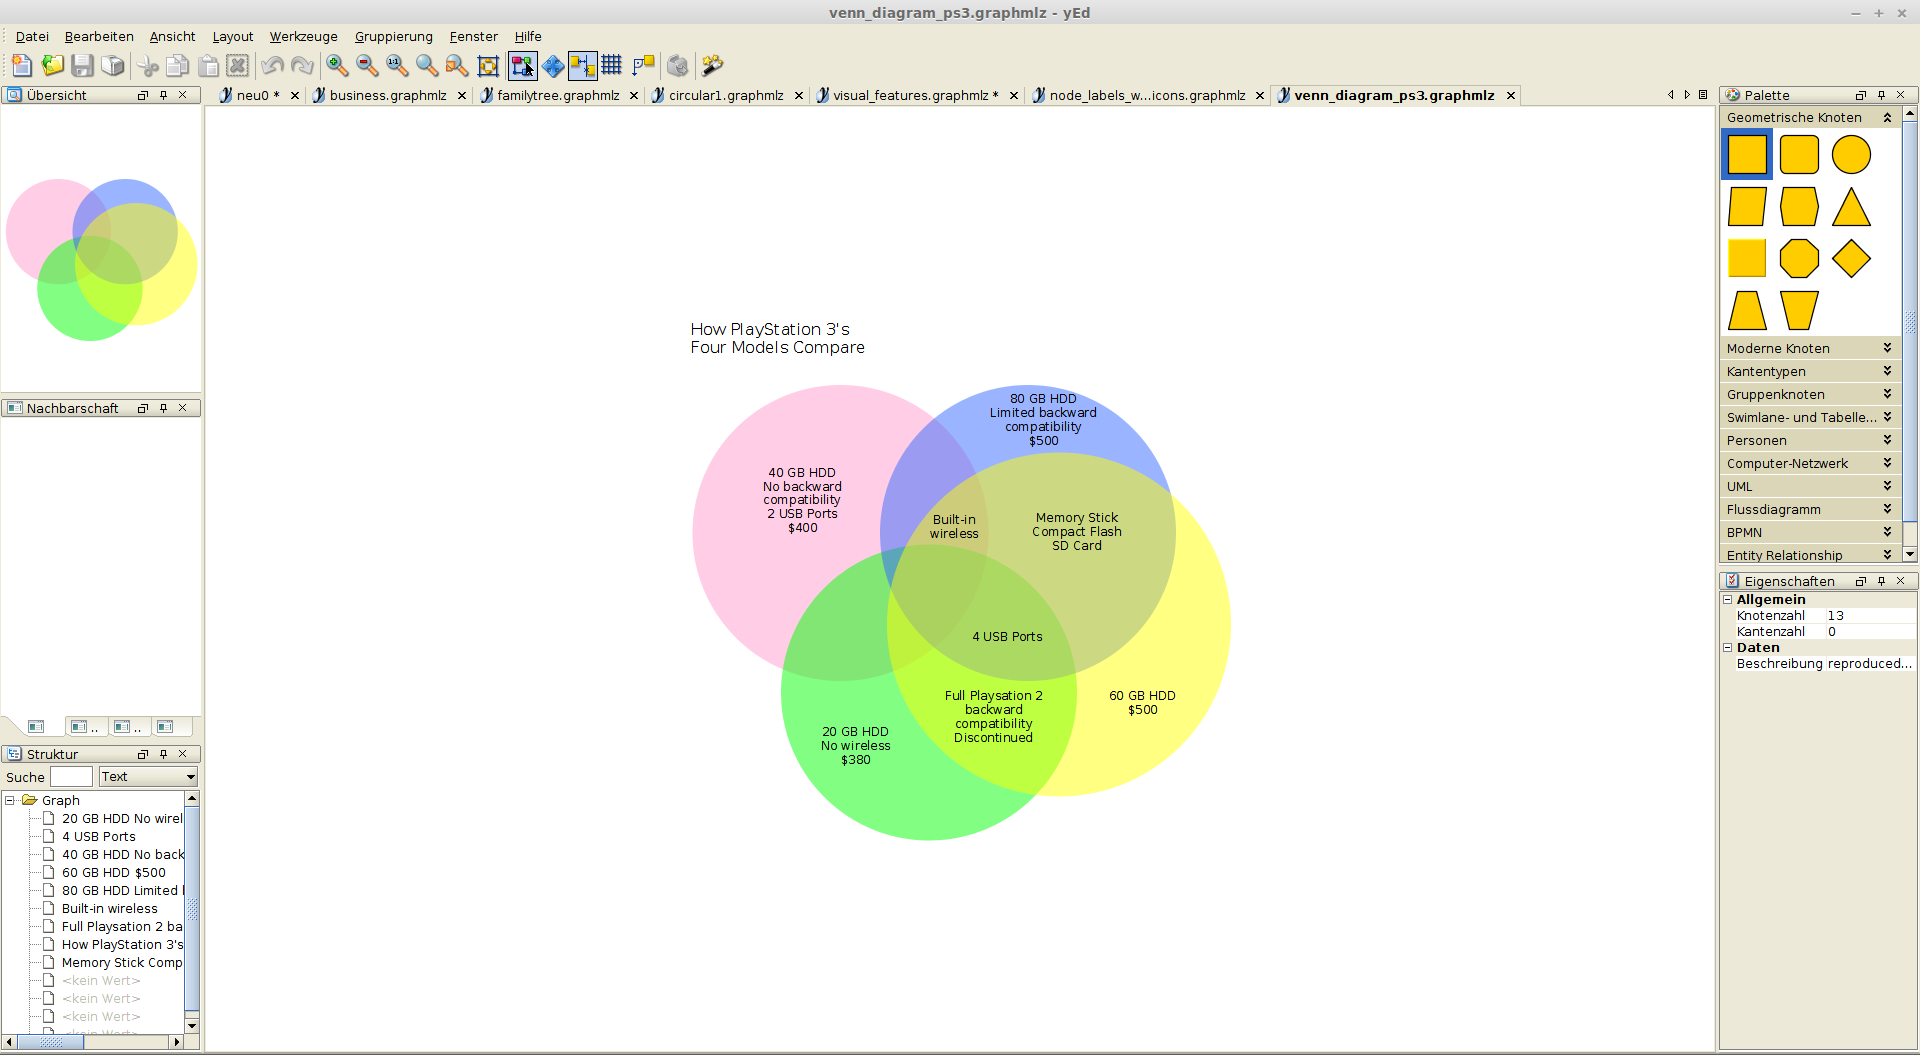This screenshot has width=1920, height=1055.
Task: Float the Nachbarschaft panel window
Action: [142, 409]
